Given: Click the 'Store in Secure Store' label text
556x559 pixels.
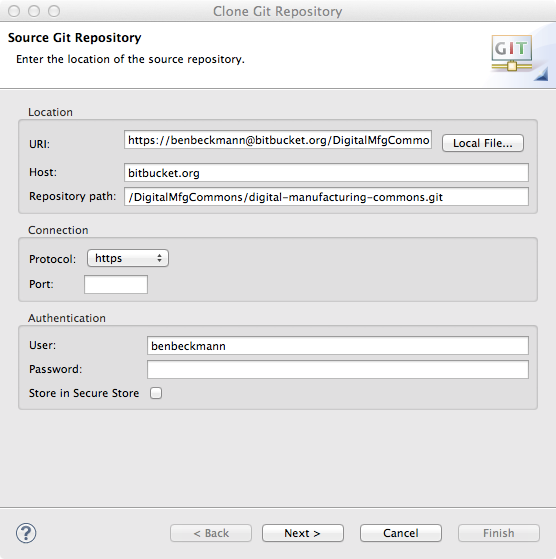Looking at the screenshot, I should coord(84,393).
